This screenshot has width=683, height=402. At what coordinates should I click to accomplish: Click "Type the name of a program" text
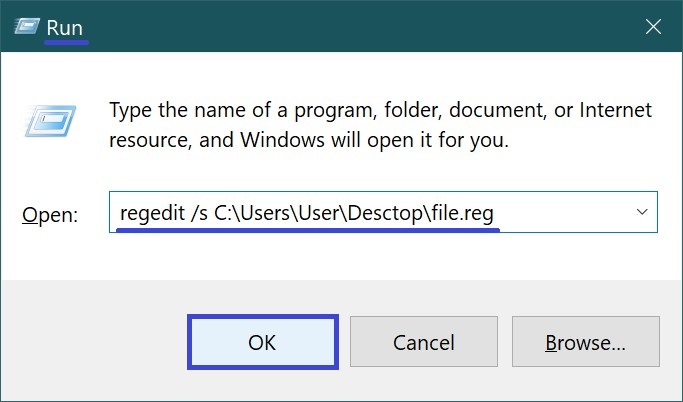click(240, 110)
